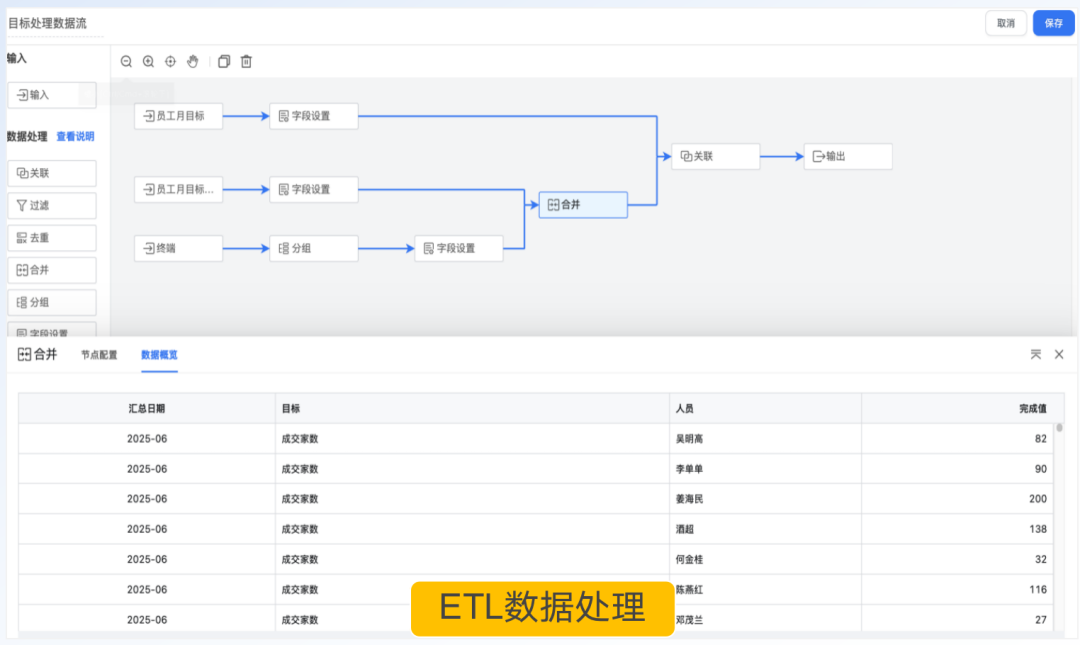Open the 员工月目标 input node
1080x645 pixels.
coord(178,115)
